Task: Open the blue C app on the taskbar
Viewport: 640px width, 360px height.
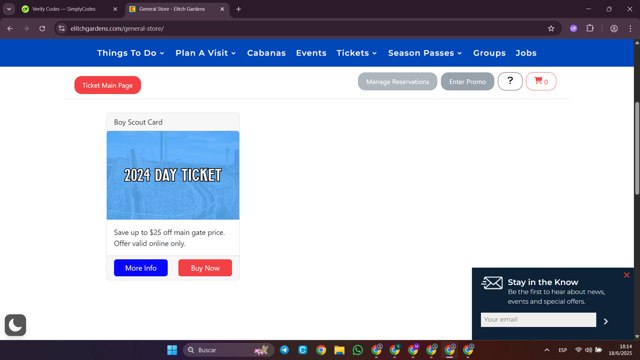Action: coord(302,350)
